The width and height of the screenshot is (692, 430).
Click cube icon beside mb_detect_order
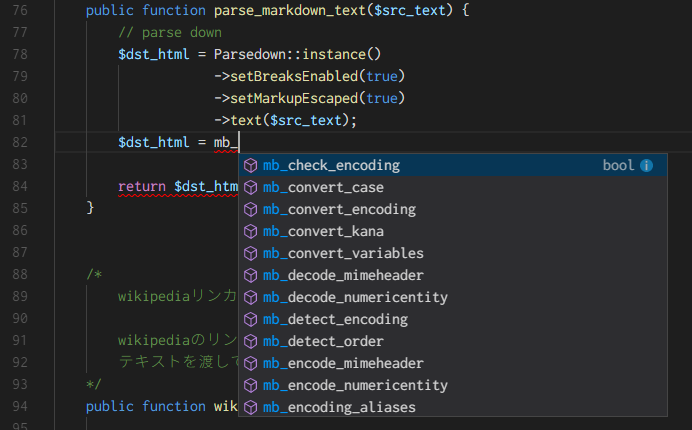pyautogui.click(x=251, y=342)
